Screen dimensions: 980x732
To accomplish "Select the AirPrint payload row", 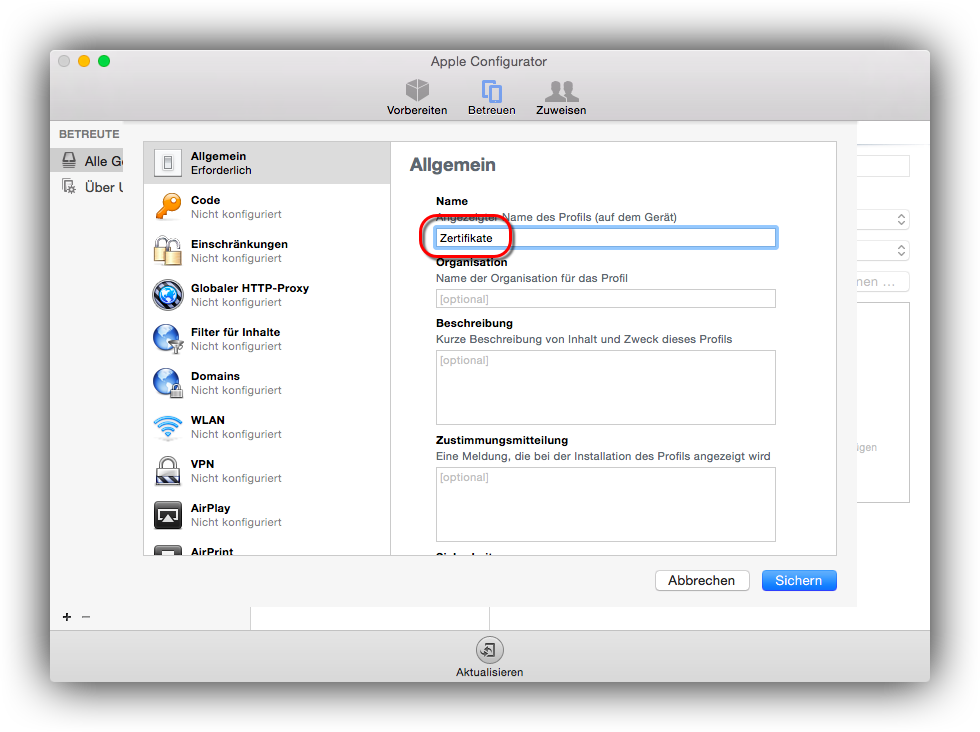I will pyautogui.click(x=267, y=549).
